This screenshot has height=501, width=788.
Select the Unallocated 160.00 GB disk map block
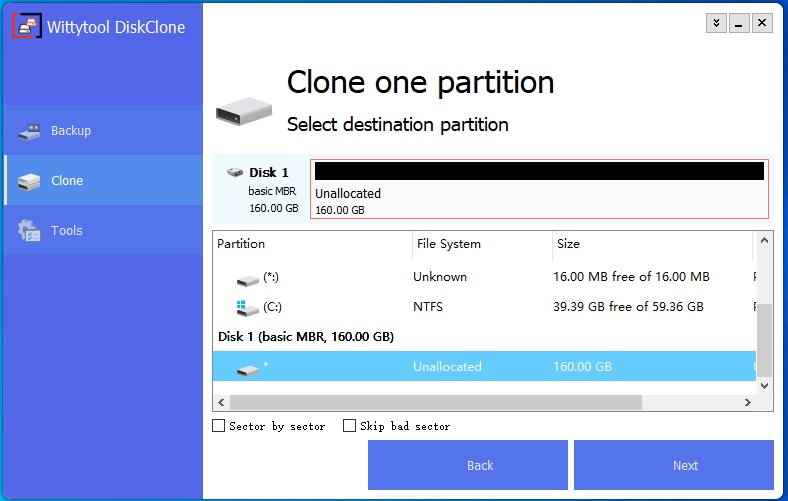[539, 189]
